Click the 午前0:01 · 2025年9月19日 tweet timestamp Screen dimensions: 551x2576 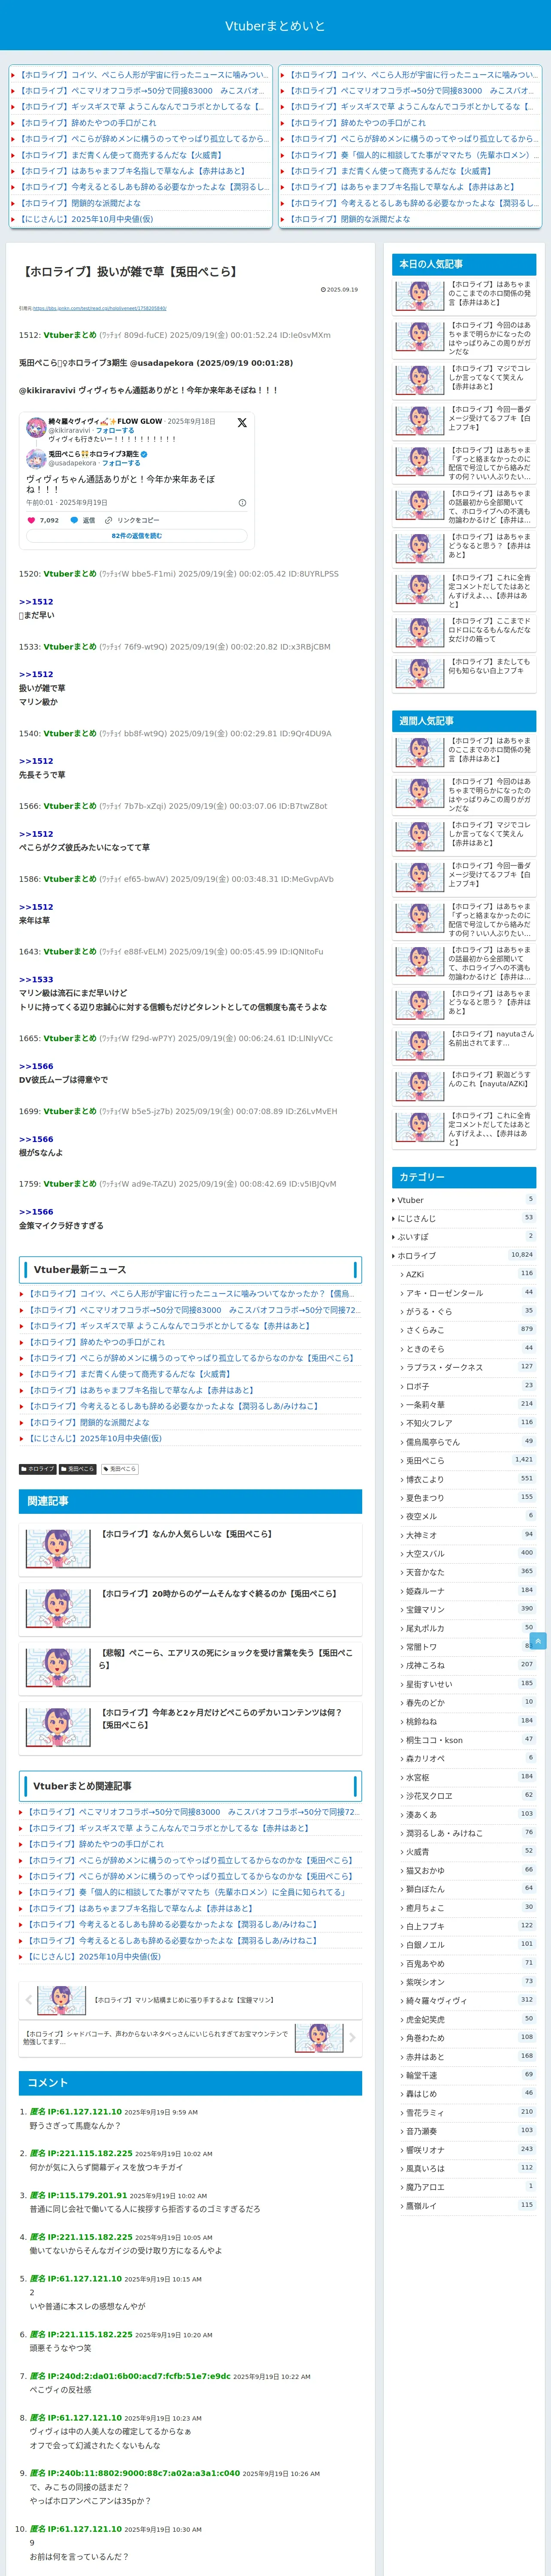click(66, 503)
